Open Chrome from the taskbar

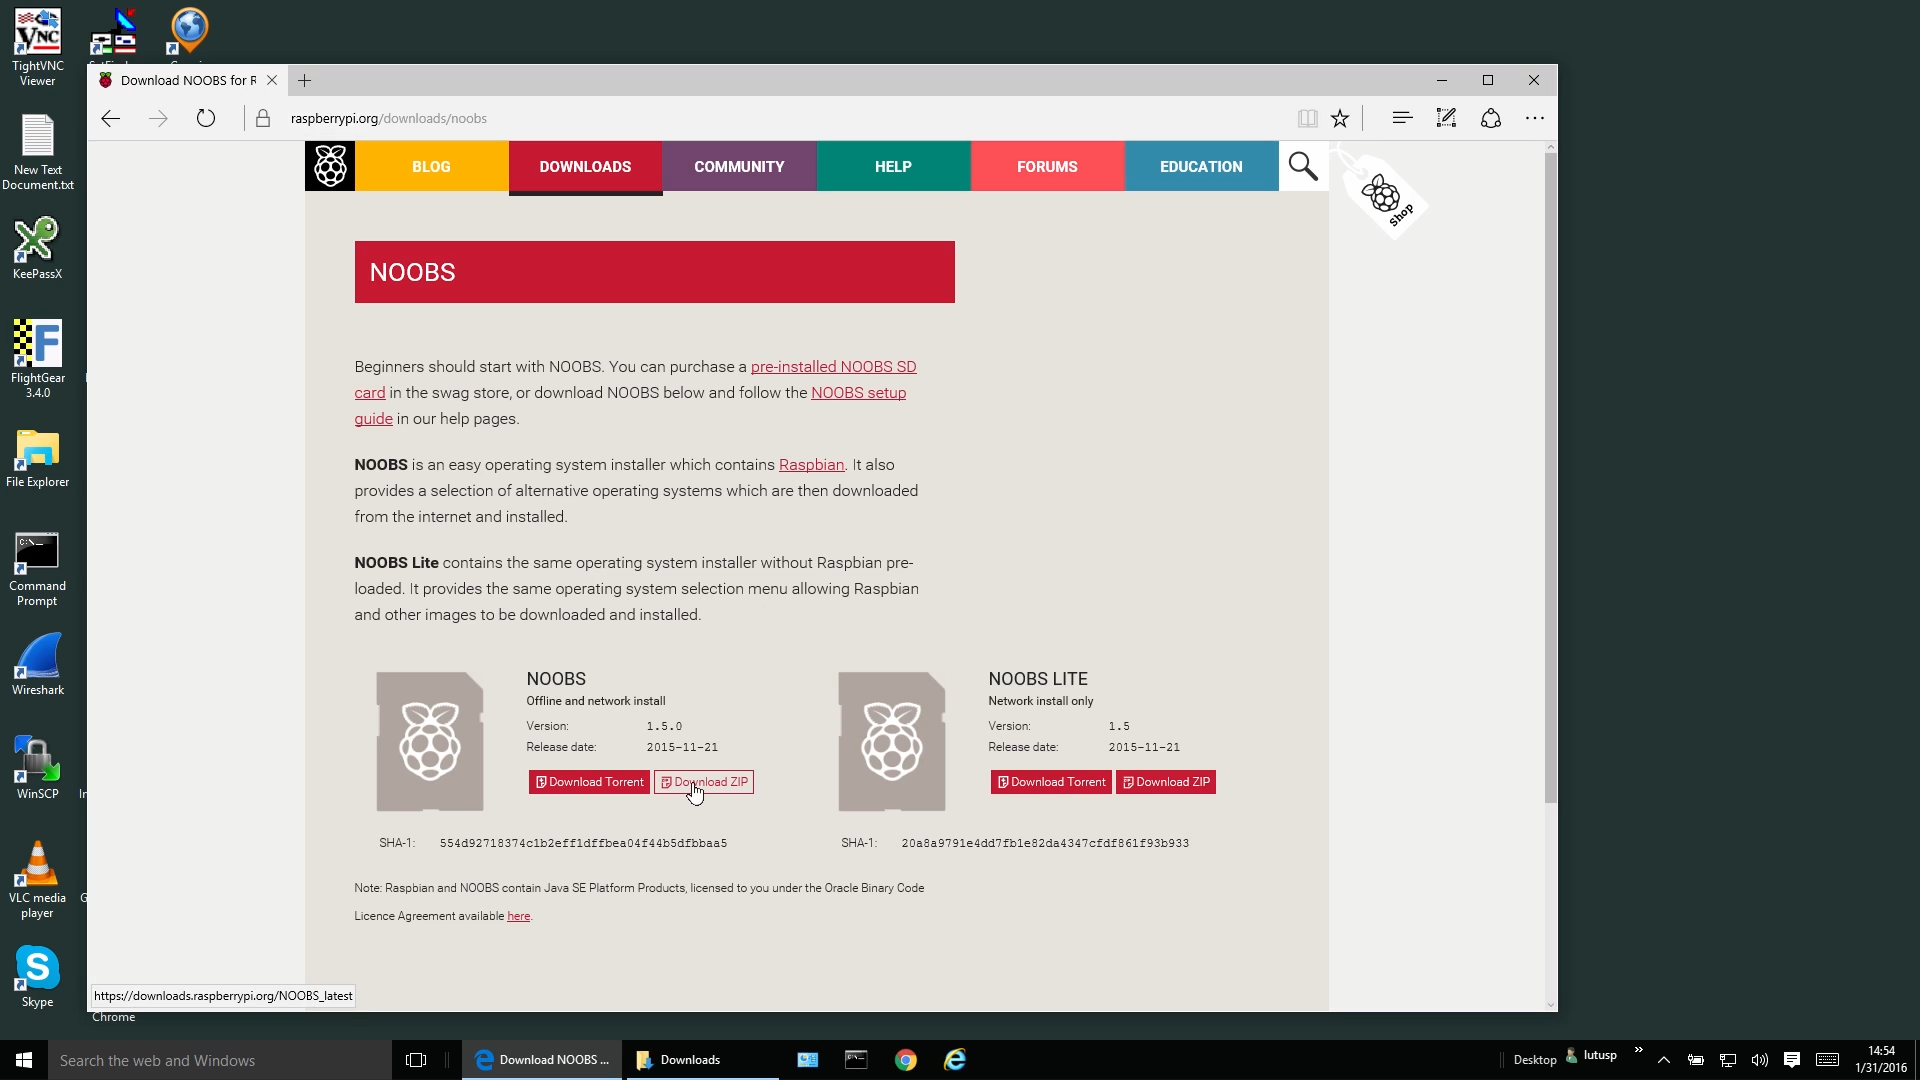click(x=906, y=1060)
